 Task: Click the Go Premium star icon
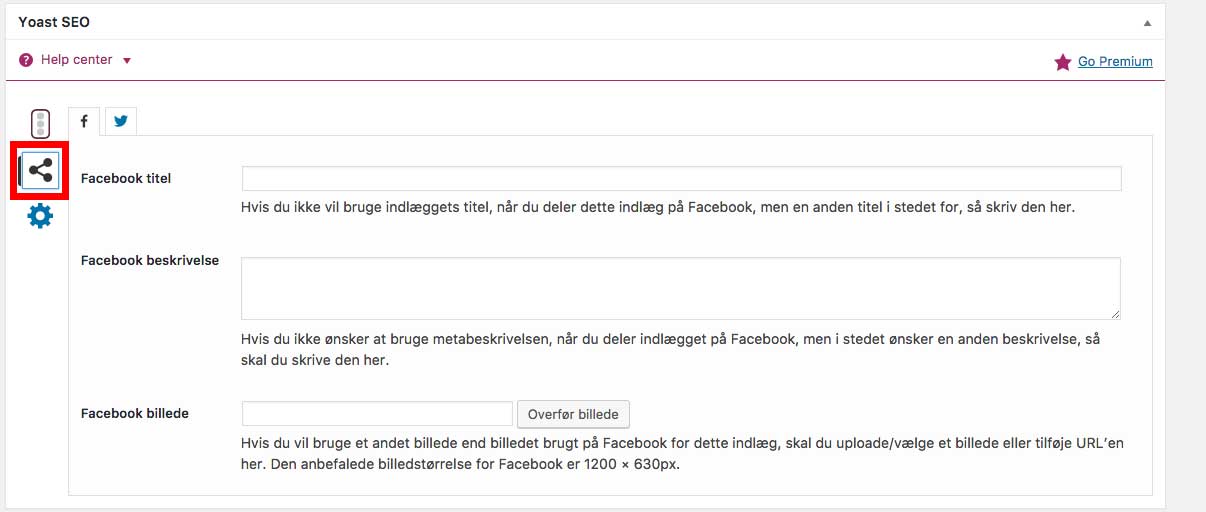(x=1063, y=62)
